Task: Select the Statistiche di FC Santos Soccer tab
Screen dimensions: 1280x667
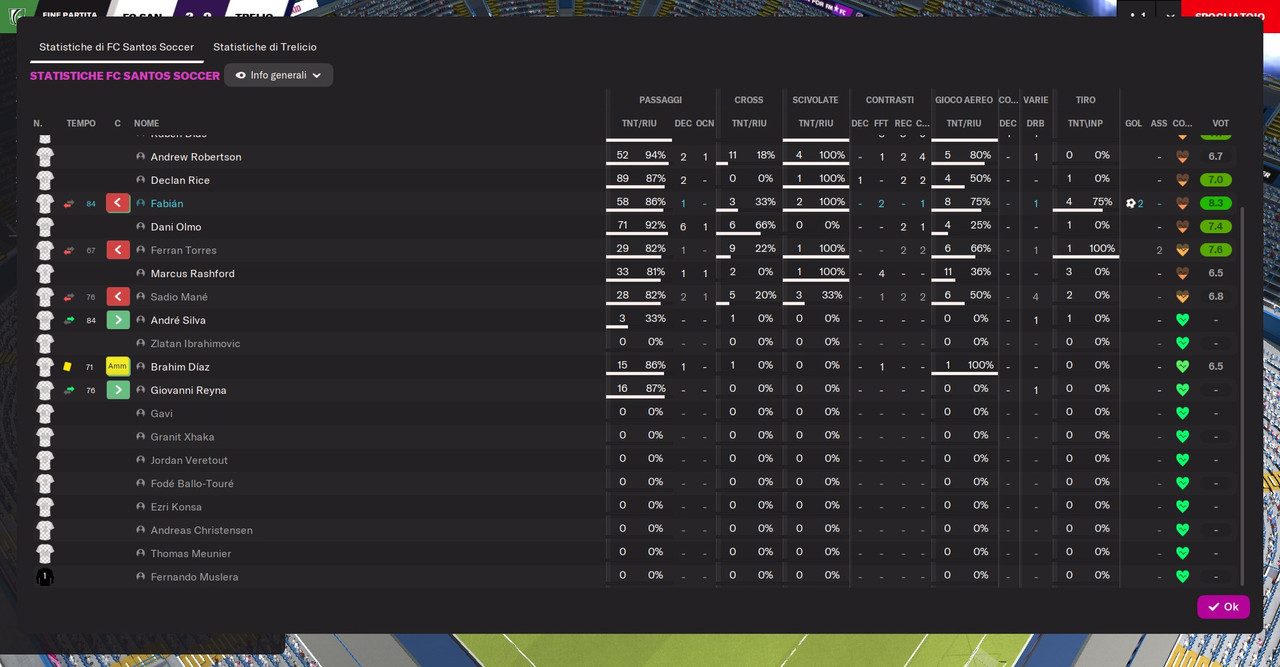Action: 117,47
